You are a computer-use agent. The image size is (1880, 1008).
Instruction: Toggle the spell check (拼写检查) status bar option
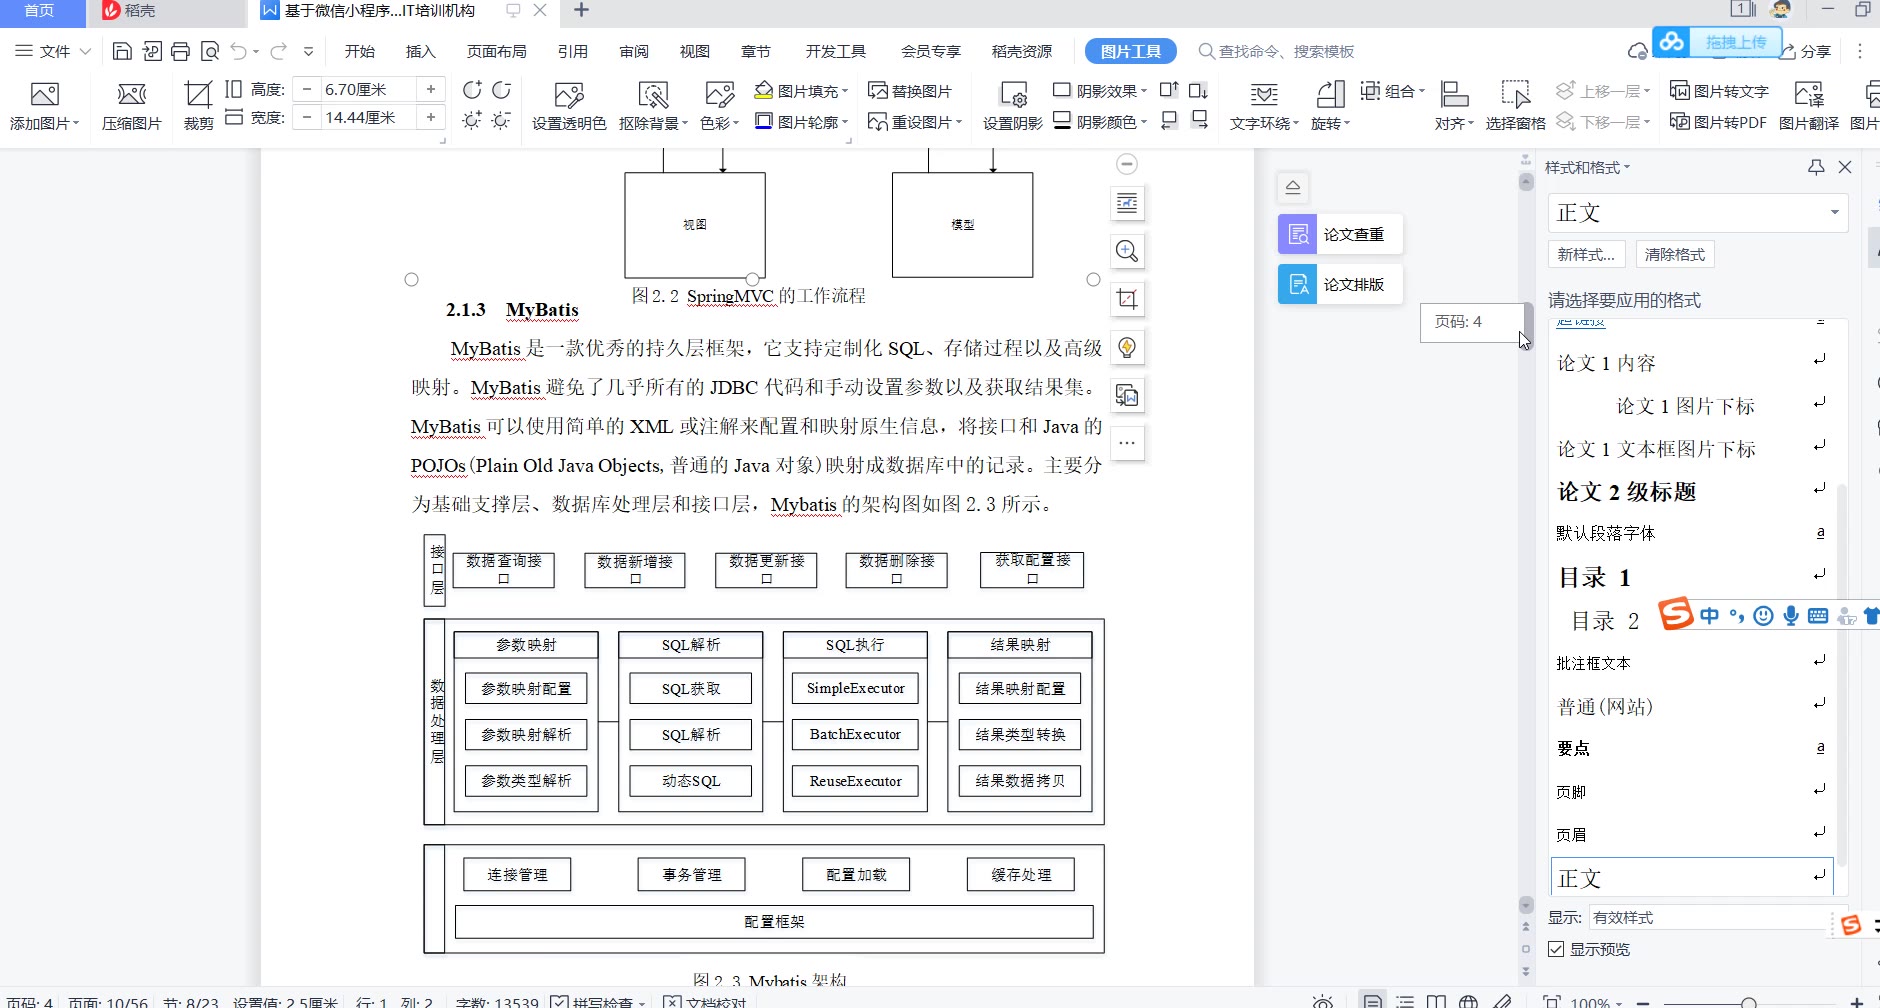click(x=560, y=1001)
